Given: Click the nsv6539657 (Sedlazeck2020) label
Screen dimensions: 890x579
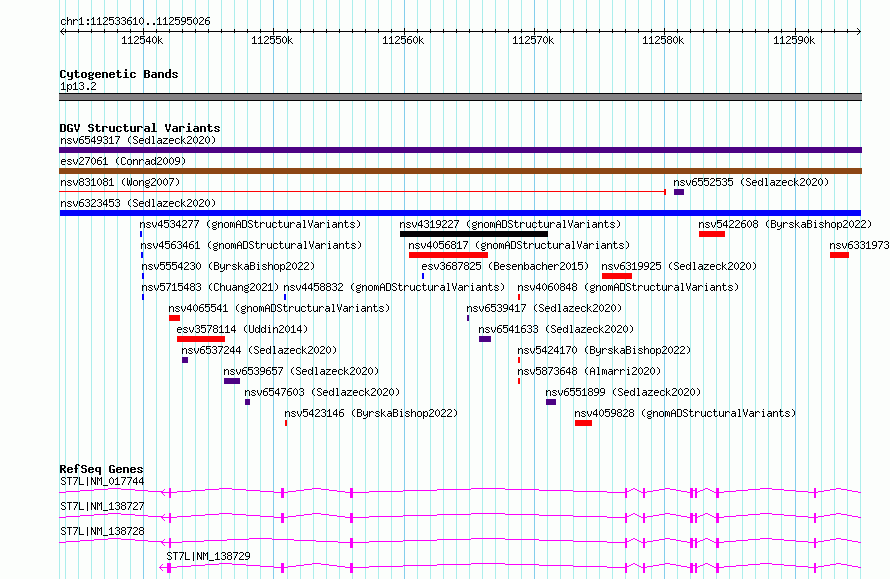Looking at the screenshot, I should pyautogui.click(x=301, y=371).
